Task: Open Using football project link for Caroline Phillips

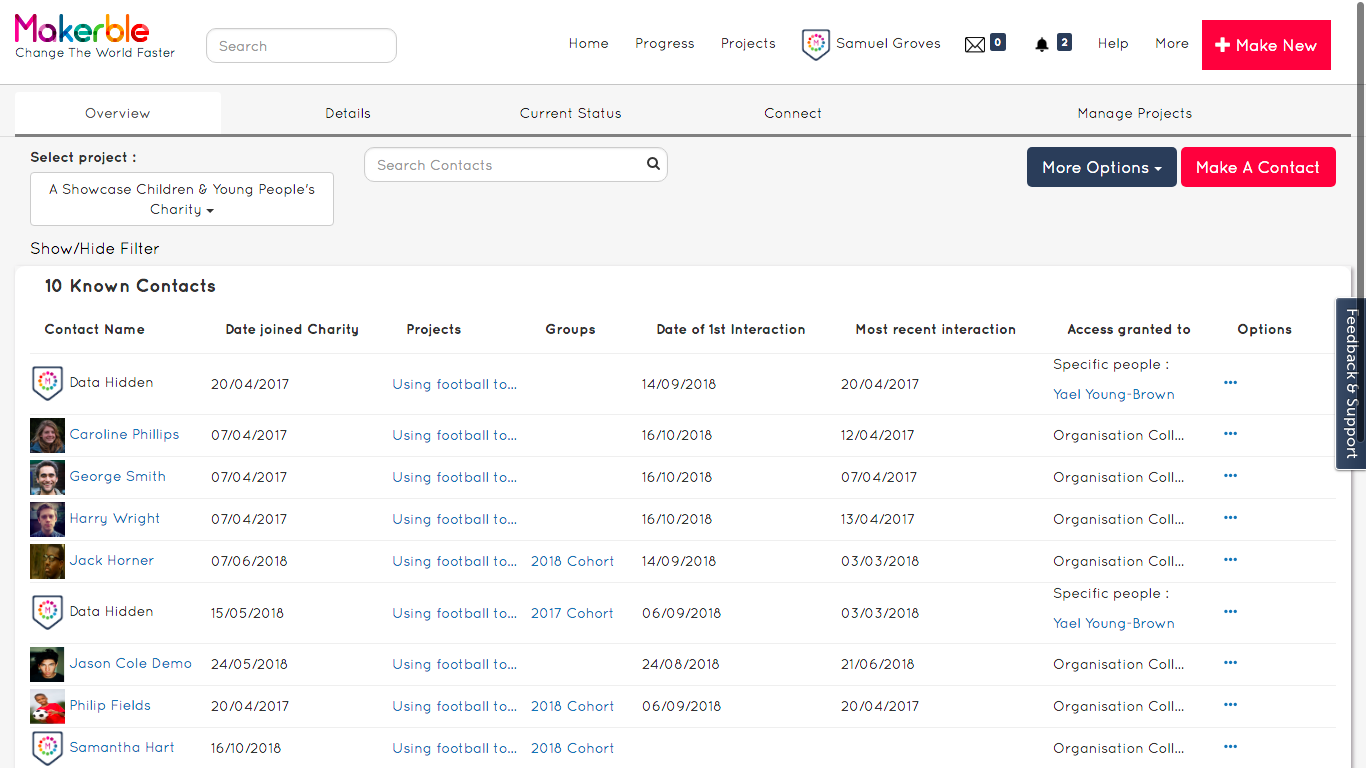Action: click(x=455, y=435)
